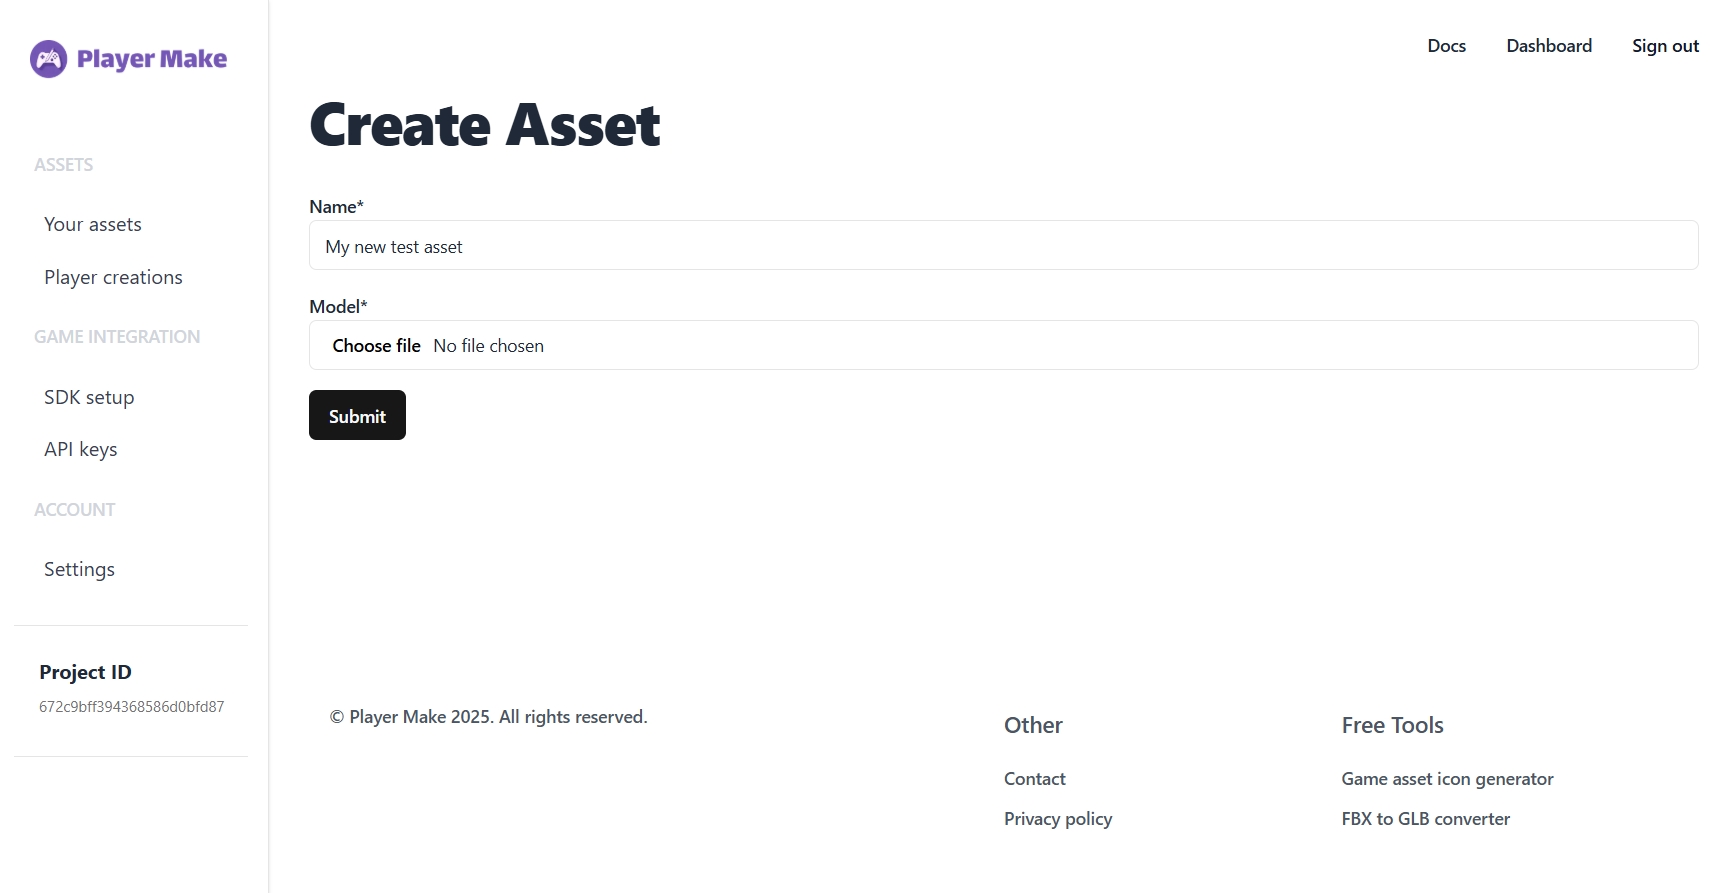Open the Docs link
The height and width of the screenshot is (893, 1728).
1446,46
